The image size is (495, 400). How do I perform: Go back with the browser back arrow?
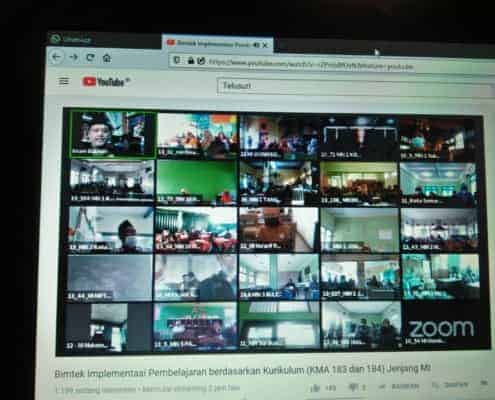click(56, 57)
